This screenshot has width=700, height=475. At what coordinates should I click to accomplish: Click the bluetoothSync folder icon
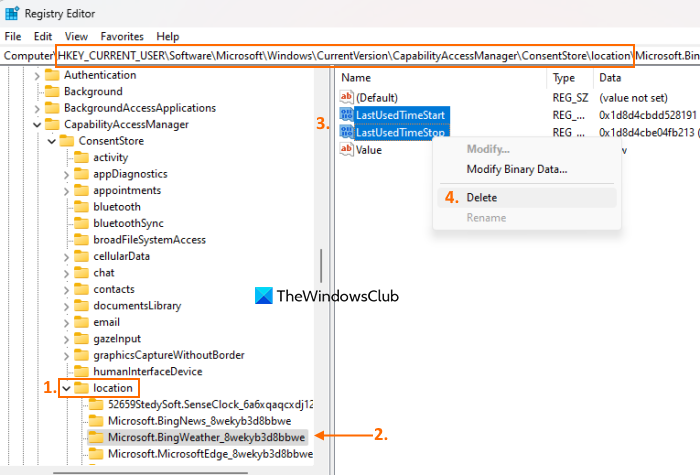pos(81,223)
